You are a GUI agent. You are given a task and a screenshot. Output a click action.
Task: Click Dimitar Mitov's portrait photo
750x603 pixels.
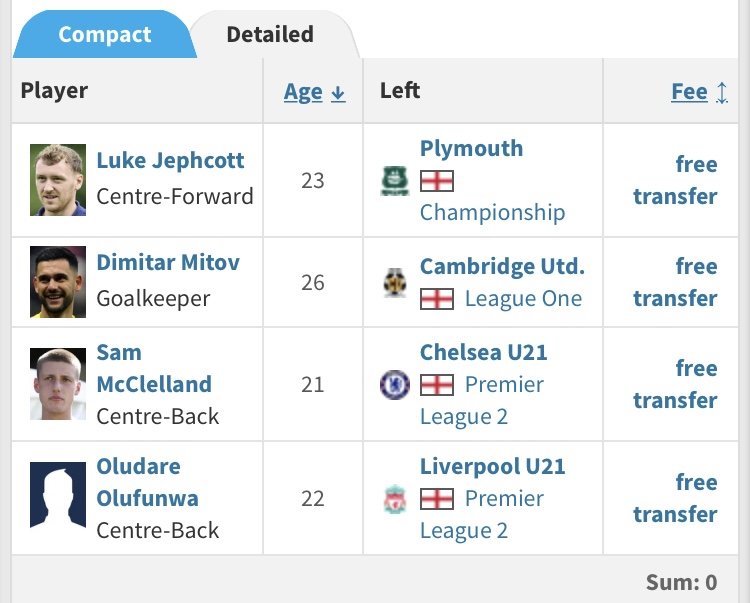point(58,282)
